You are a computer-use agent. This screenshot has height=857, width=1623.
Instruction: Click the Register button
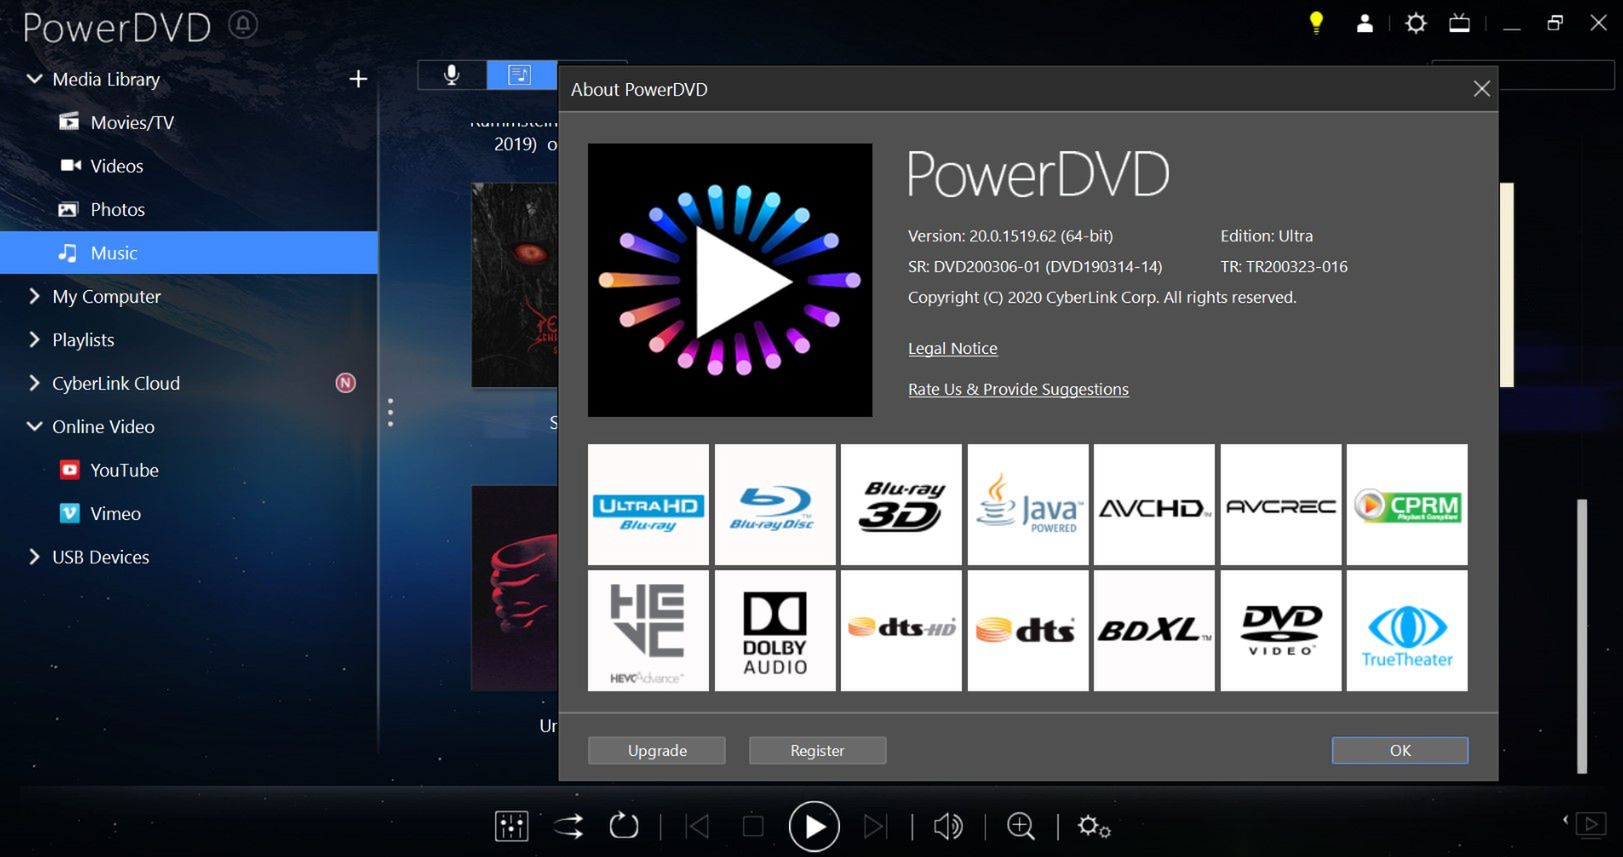point(817,750)
